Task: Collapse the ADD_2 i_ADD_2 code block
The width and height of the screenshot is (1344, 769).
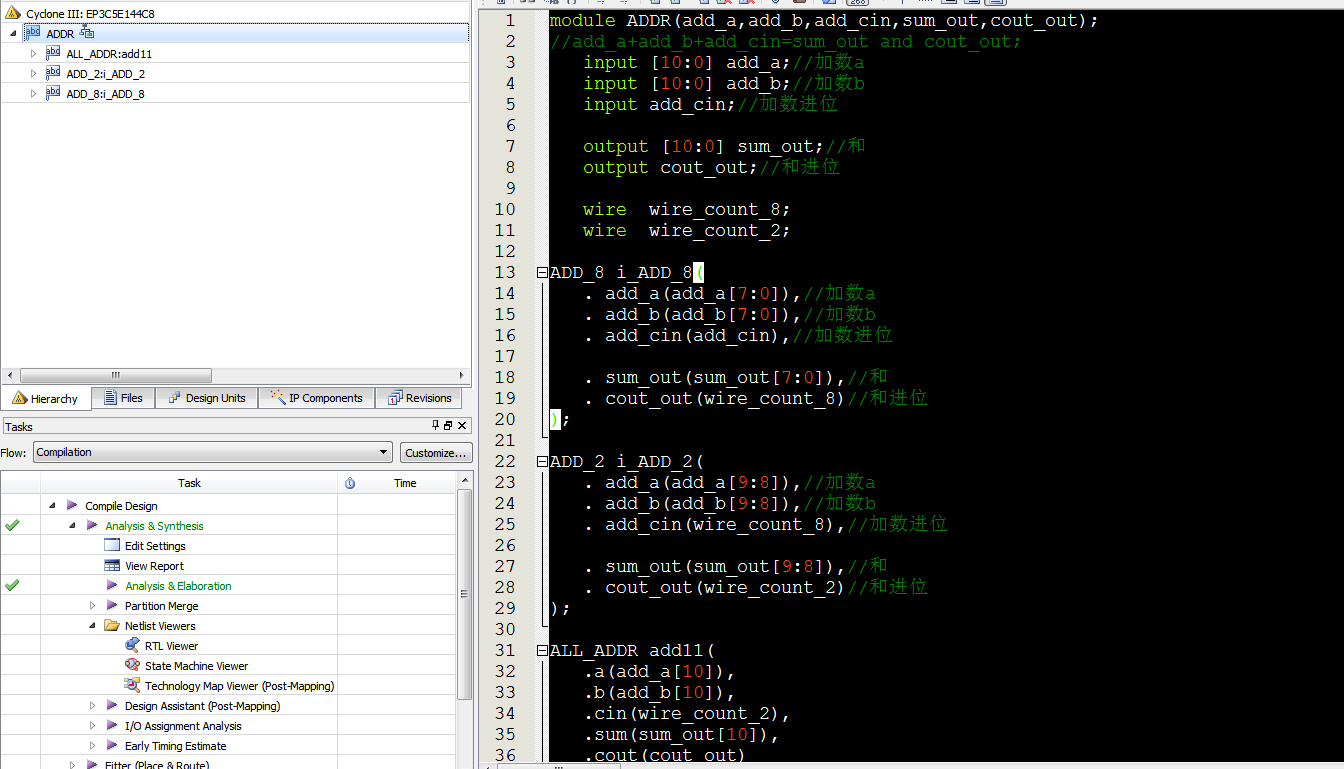Action: click(x=542, y=461)
